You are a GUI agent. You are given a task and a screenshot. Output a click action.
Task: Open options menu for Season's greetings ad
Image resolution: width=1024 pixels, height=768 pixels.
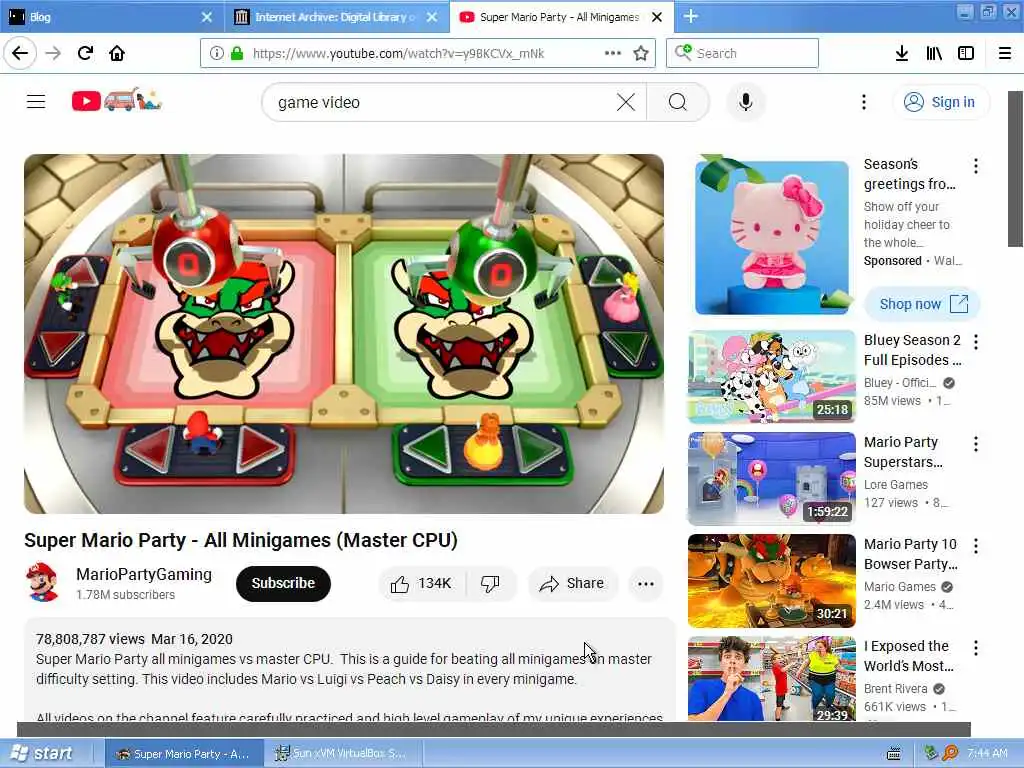976,166
